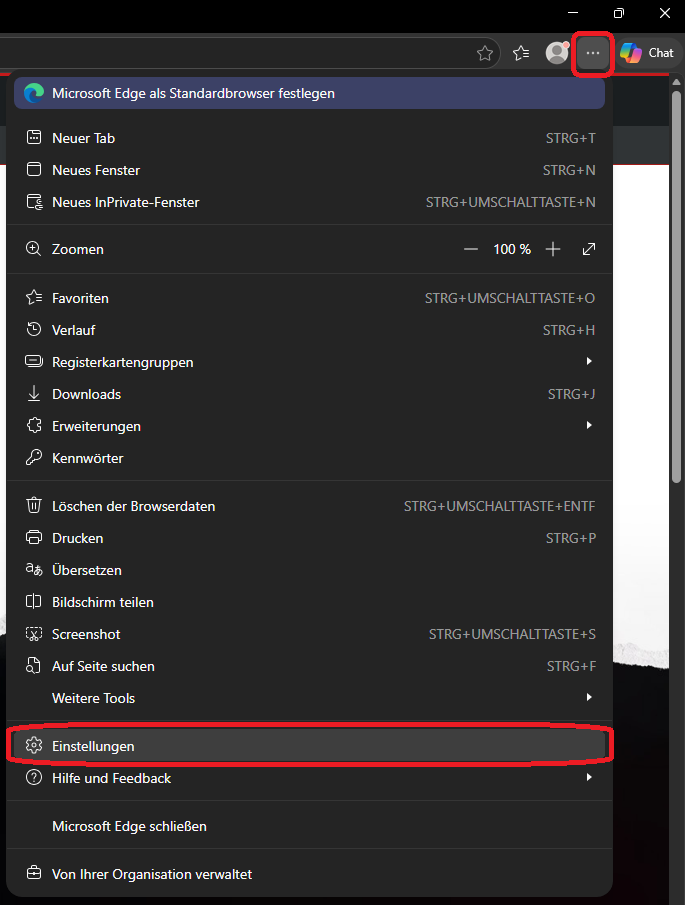Choose Microsoft Edge schließen
Image resolution: width=685 pixels, height=905 pixels.
coord(309,826)
